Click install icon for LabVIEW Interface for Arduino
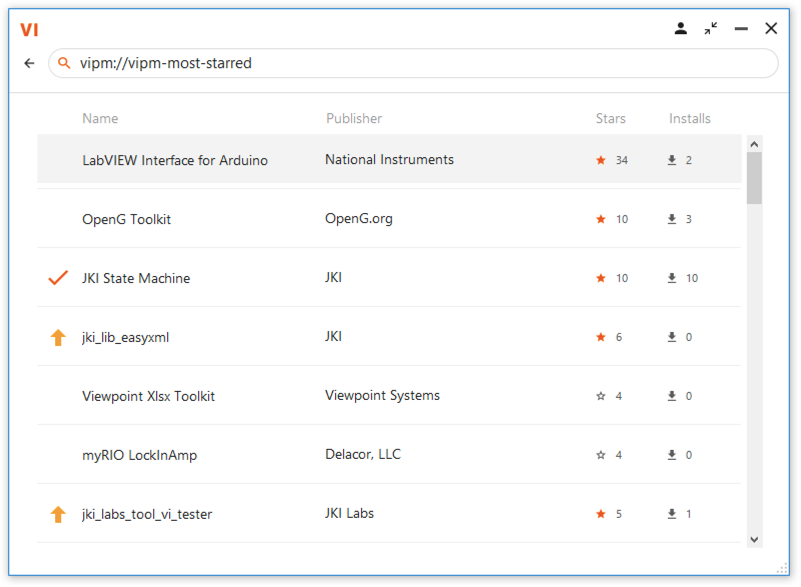This screenshot has width=801, height=587. [672, 160]
